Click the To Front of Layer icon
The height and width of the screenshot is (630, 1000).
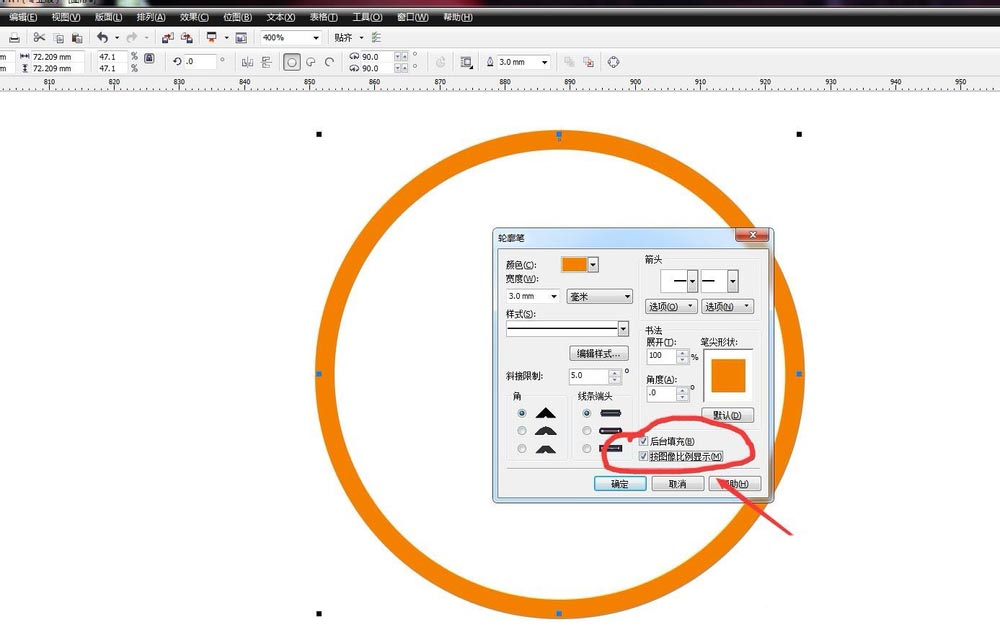pos(569,62)
